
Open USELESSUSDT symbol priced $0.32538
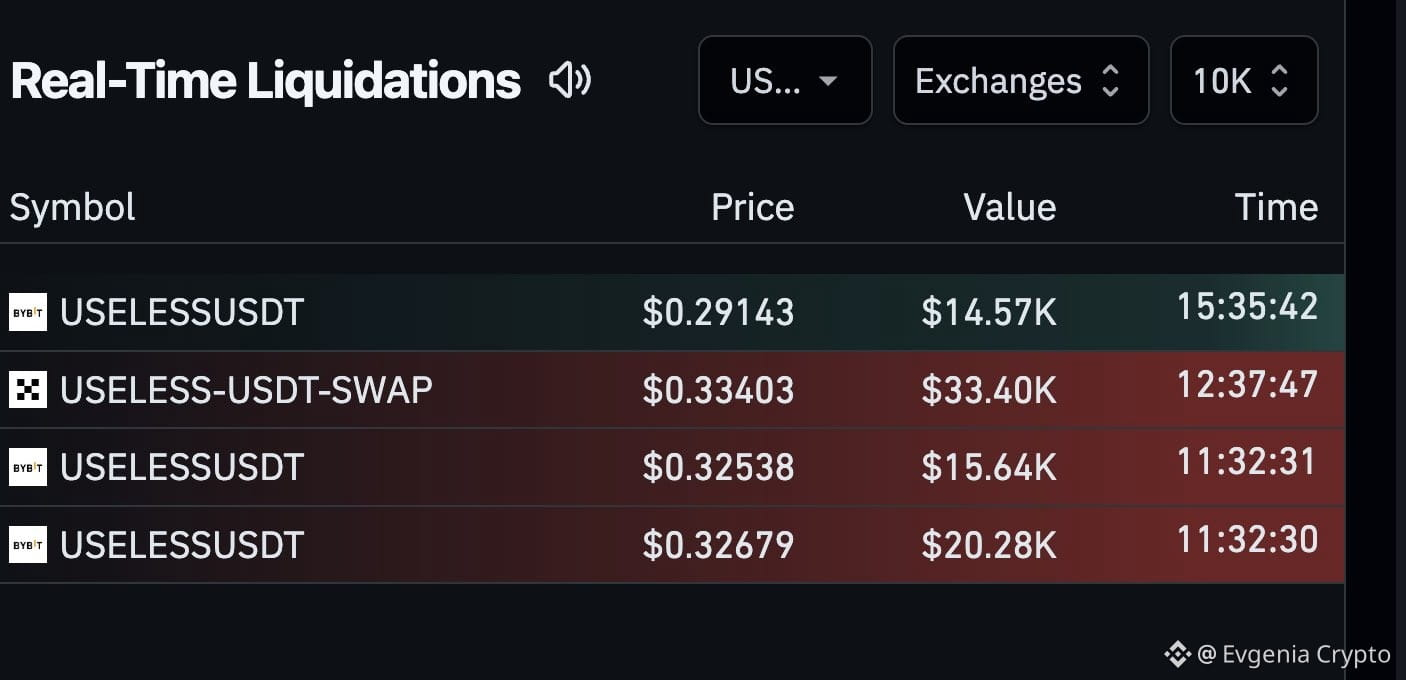point(182,467)
